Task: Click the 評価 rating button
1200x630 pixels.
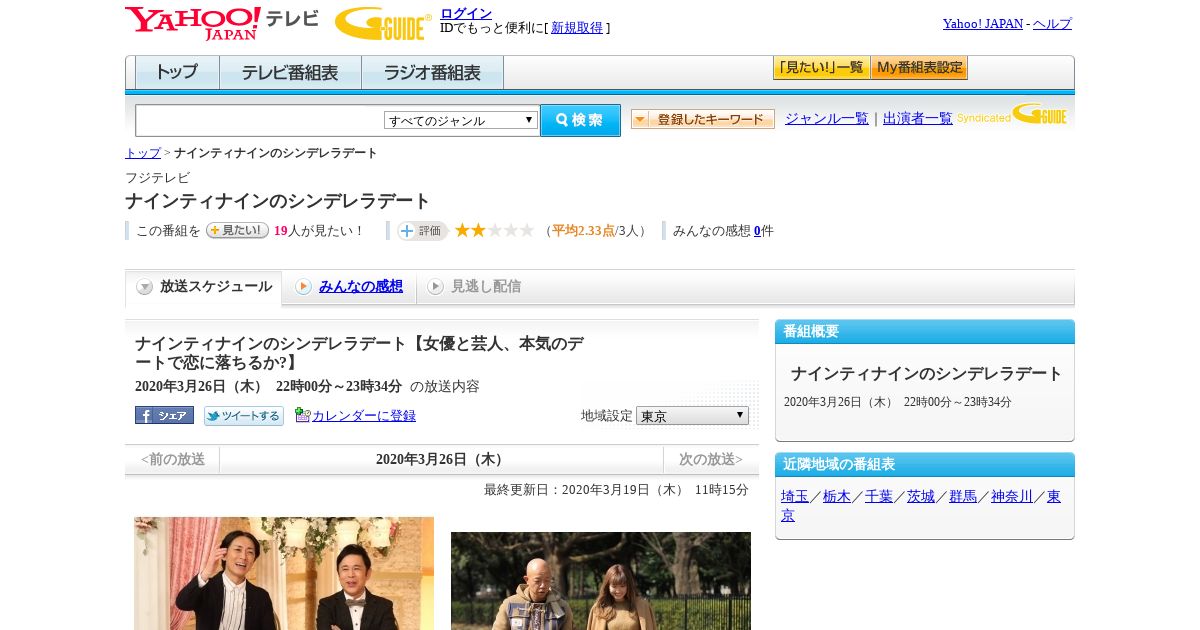Action: [x=422, y=230]
